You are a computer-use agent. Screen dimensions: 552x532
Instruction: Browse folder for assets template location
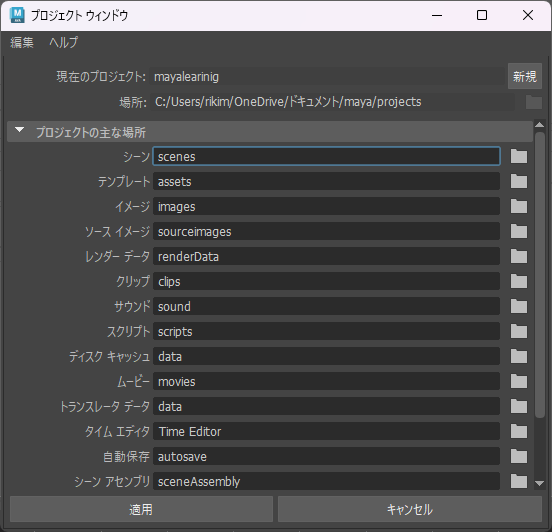(519, 181)
